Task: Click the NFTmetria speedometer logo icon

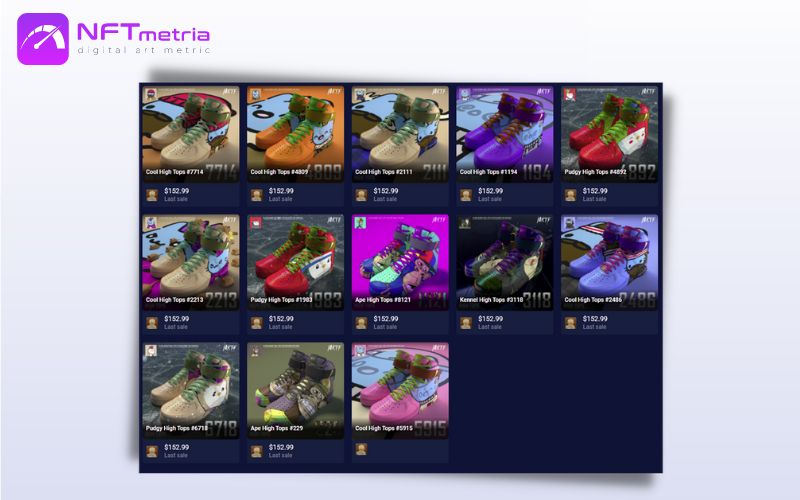Action: pyautogui.click(x=43, y=39)
